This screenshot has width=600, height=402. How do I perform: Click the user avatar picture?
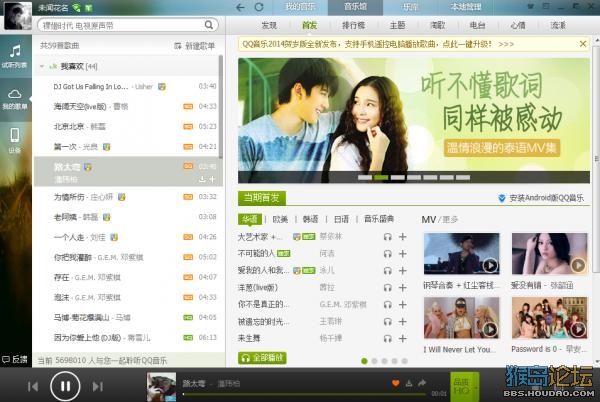click(18, 16)
